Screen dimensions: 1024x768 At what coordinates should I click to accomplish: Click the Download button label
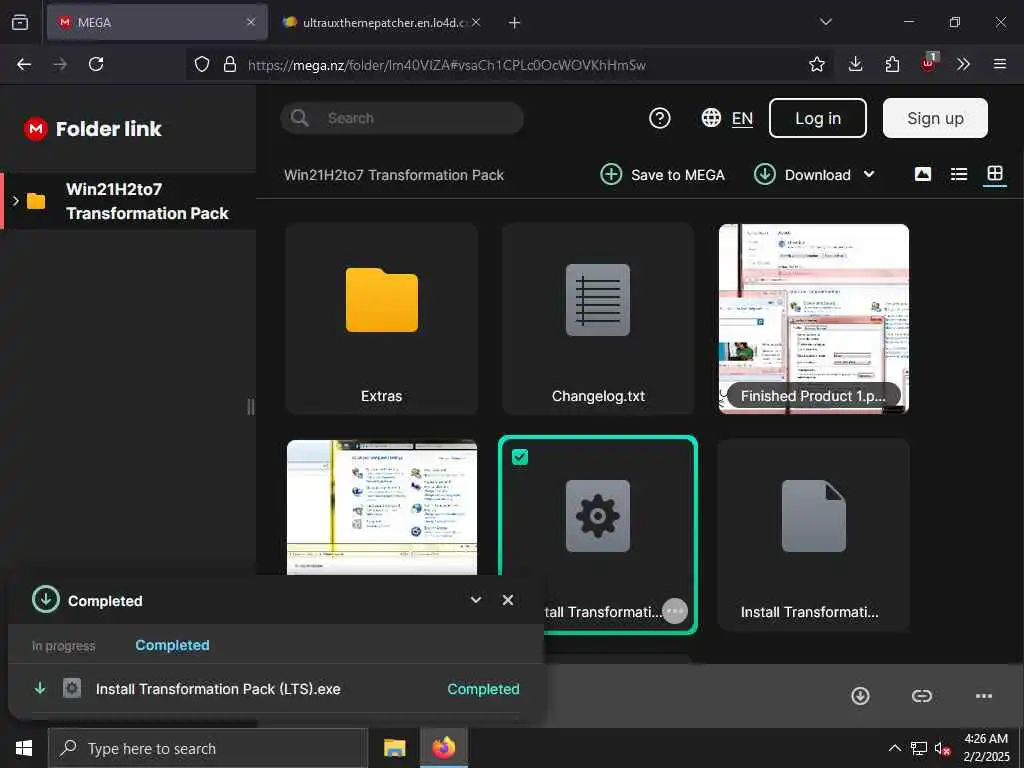[818, 175]
